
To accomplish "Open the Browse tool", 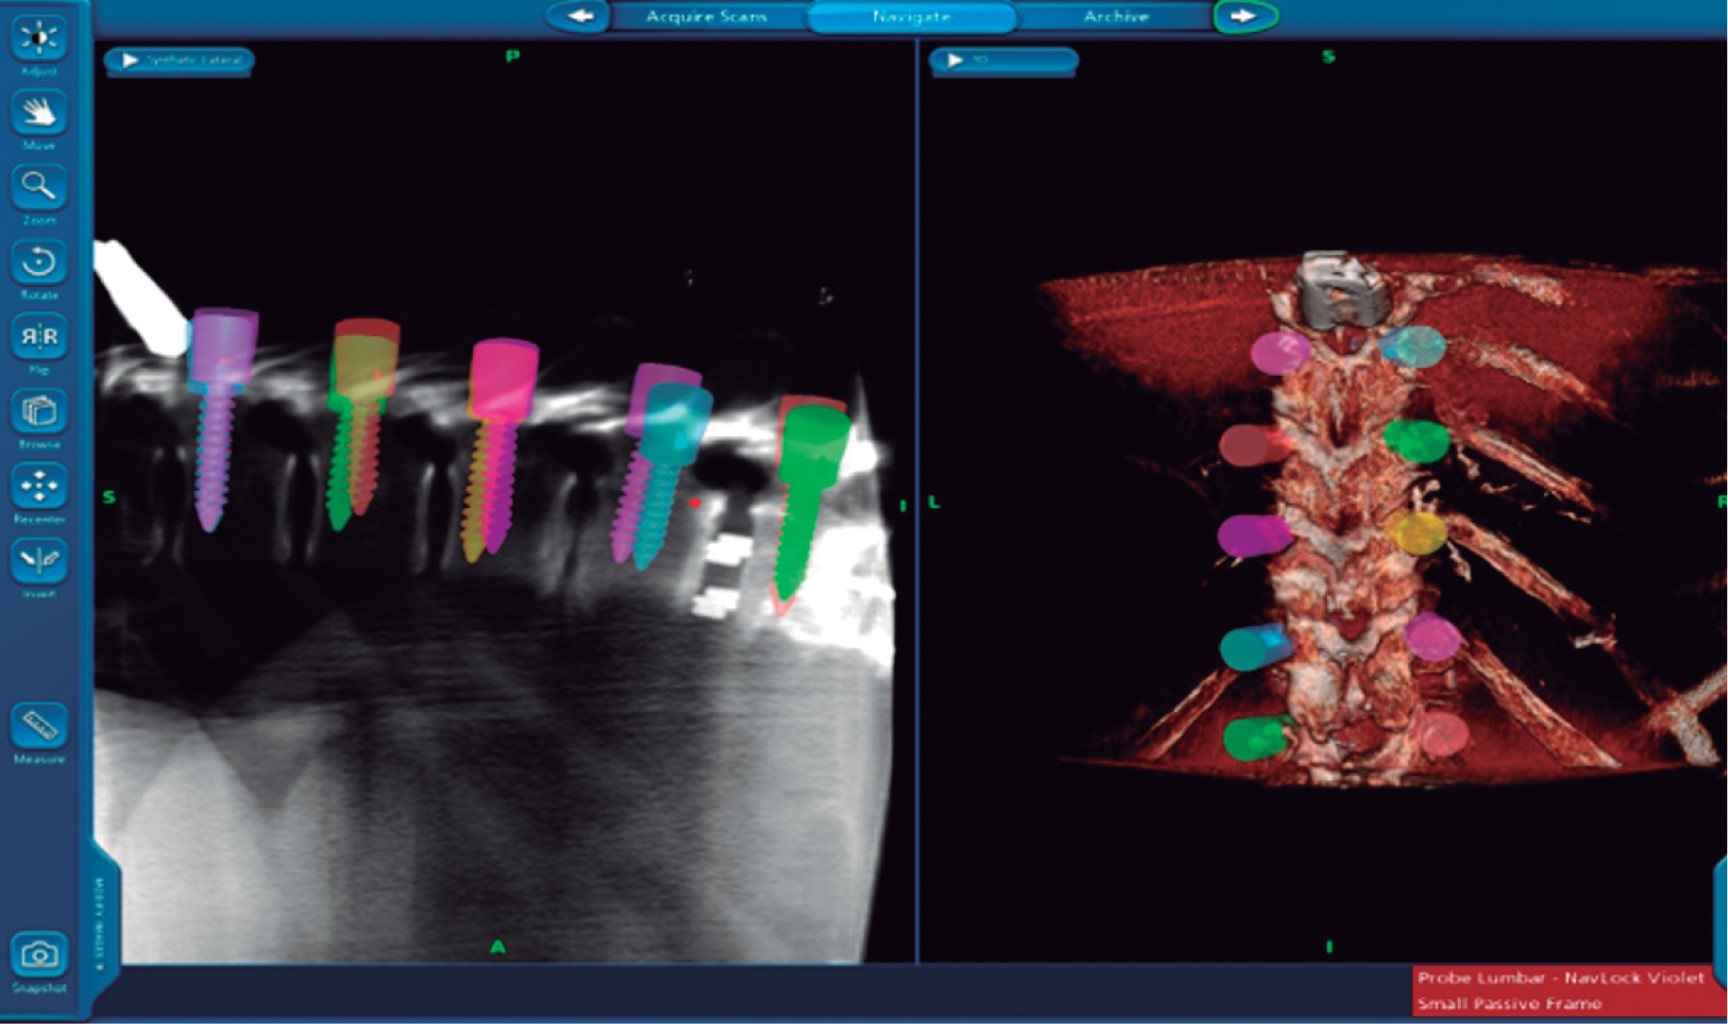I will (x=39, y=411).
